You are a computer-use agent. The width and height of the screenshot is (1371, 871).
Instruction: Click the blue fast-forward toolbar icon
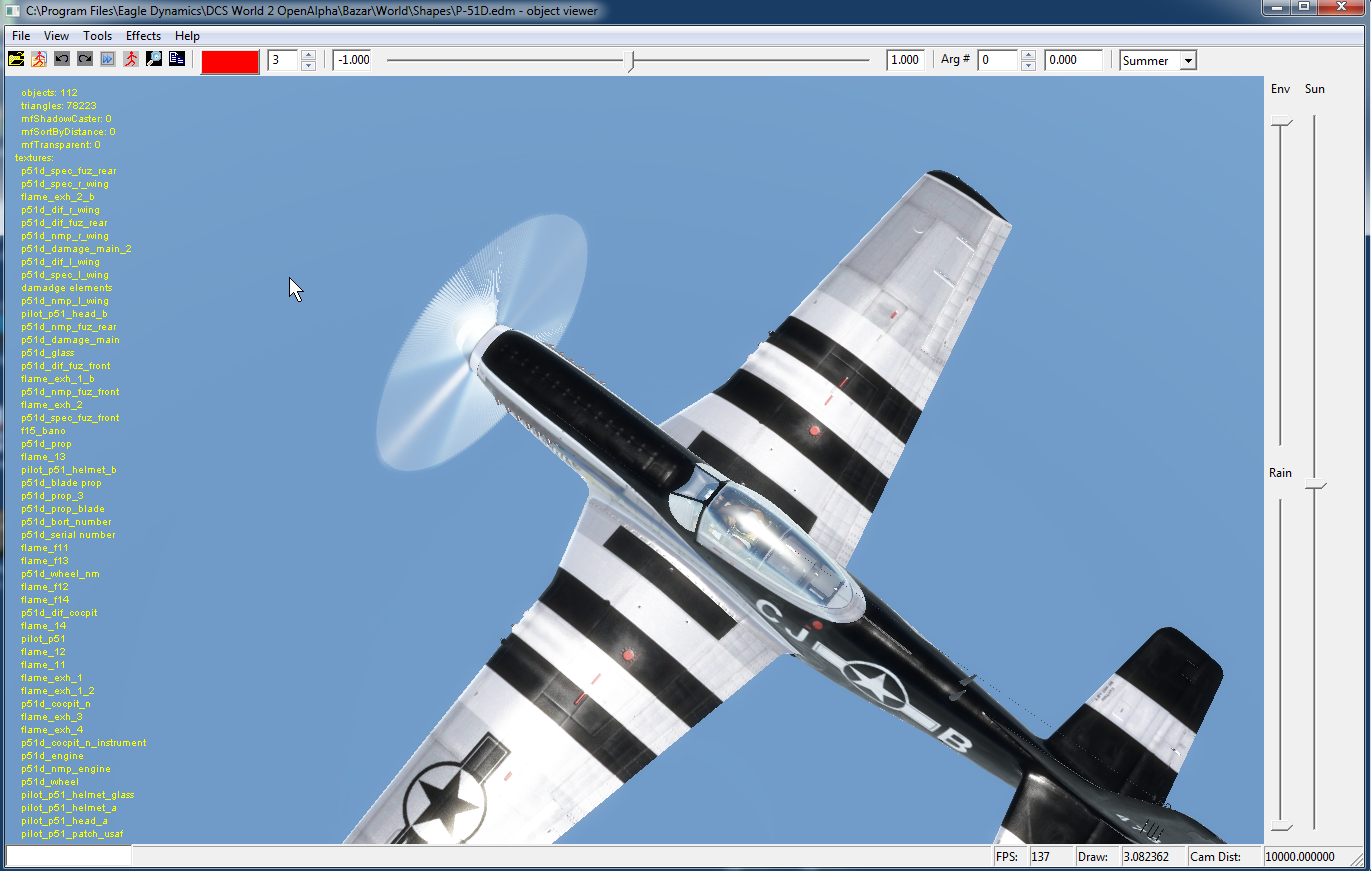[108, 60]
